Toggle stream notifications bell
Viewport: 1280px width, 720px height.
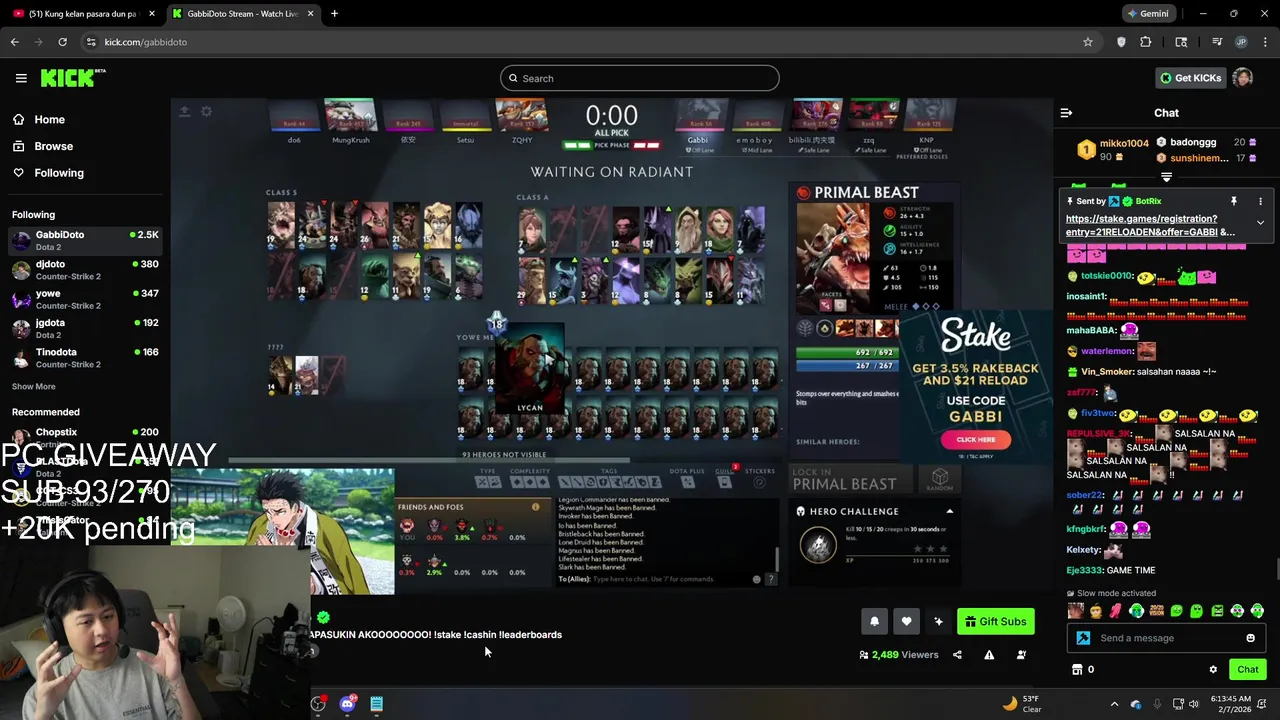[874, 622]
